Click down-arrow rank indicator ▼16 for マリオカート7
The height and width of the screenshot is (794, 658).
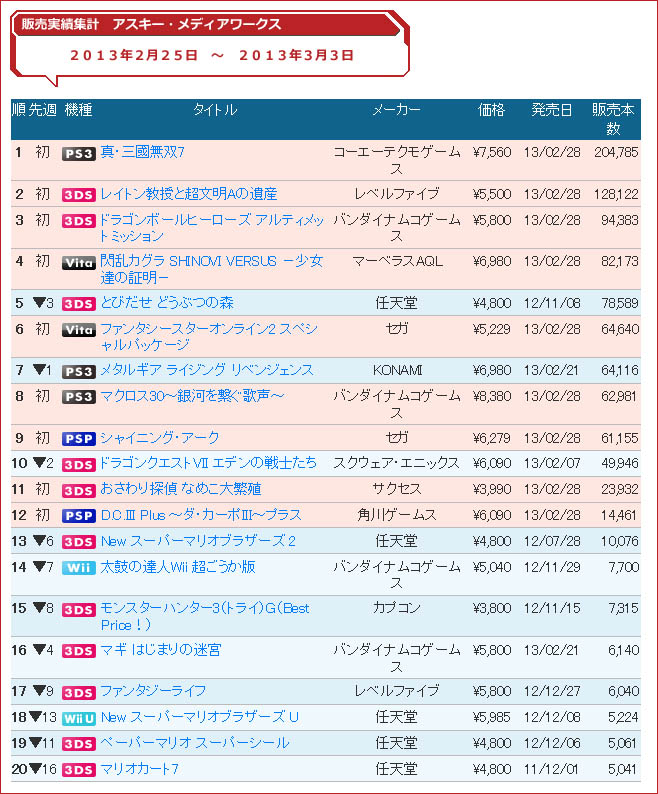(x=43, y=769)
